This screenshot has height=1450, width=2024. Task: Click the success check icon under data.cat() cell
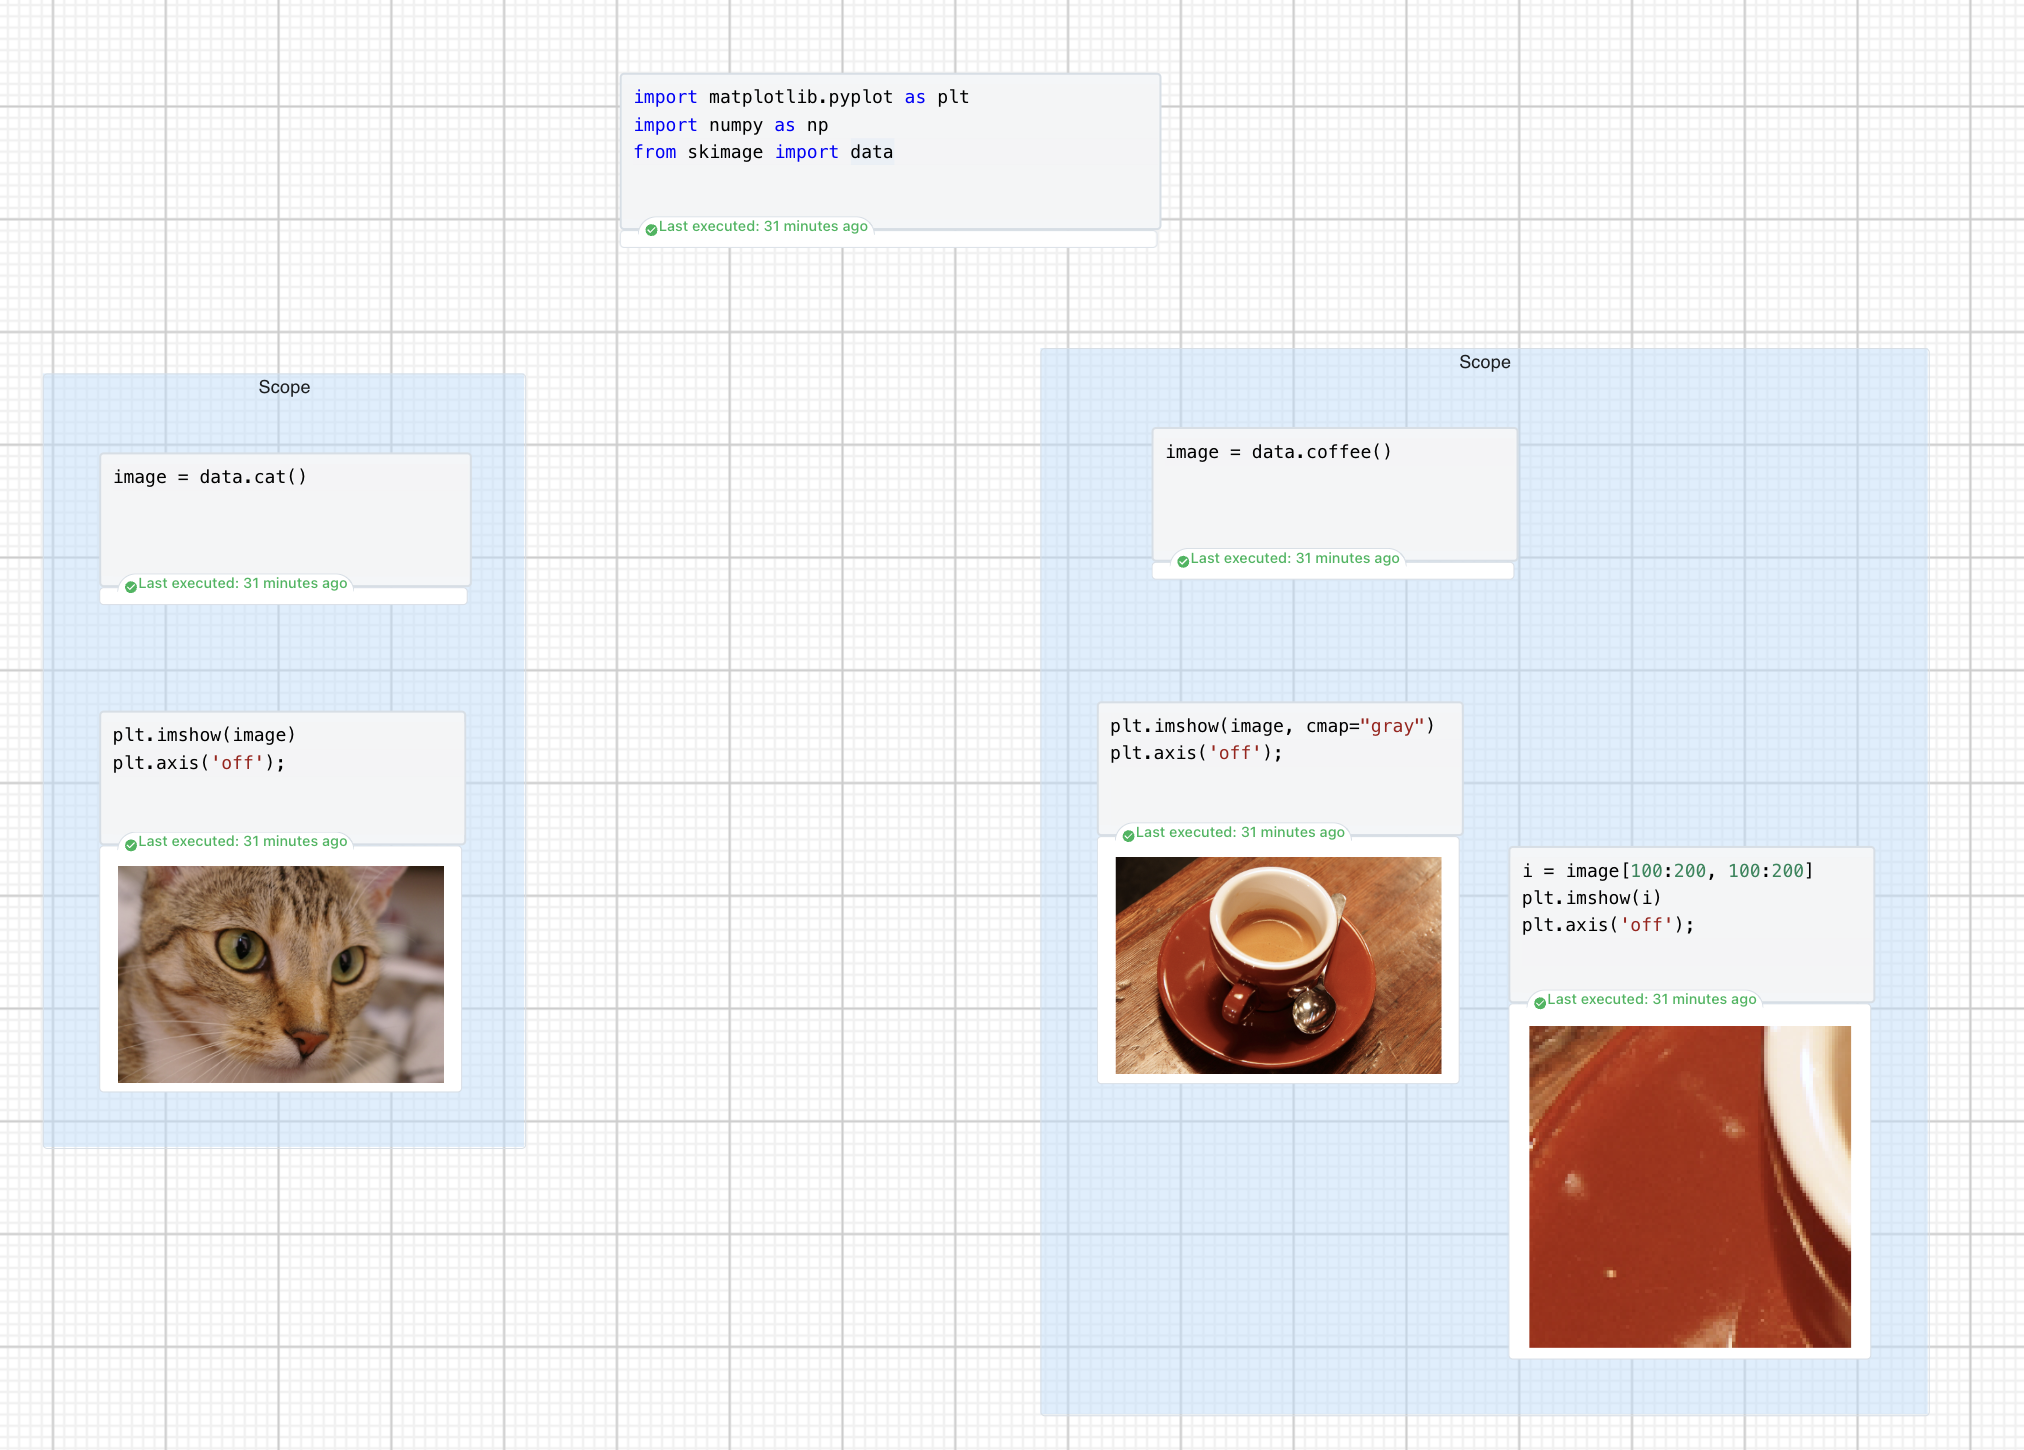click(x=131, y=586)
